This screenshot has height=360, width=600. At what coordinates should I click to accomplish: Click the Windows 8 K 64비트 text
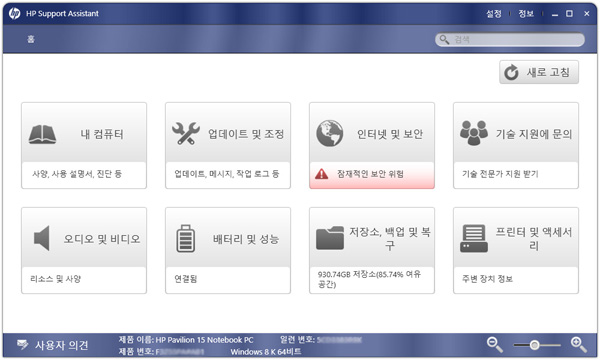pyautogui.click(x=266, y=352)
